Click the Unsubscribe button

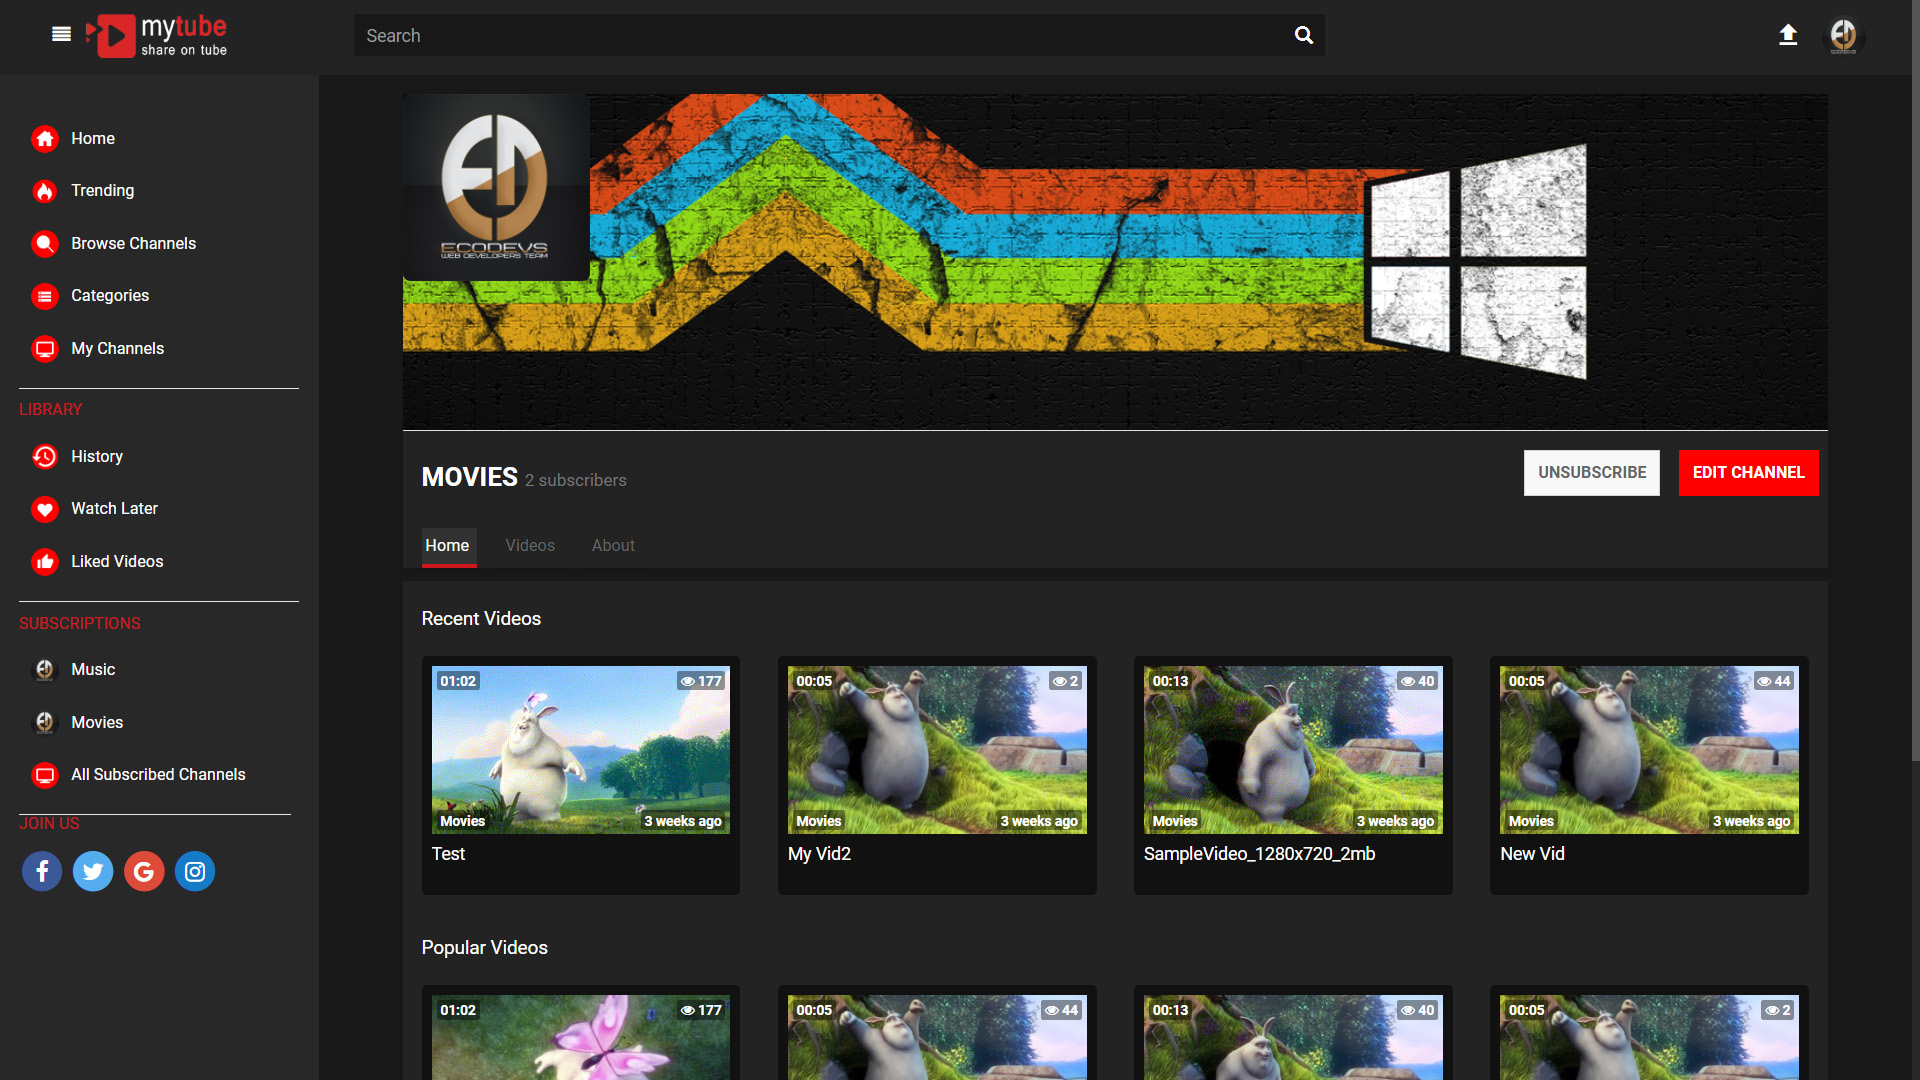1592,473
